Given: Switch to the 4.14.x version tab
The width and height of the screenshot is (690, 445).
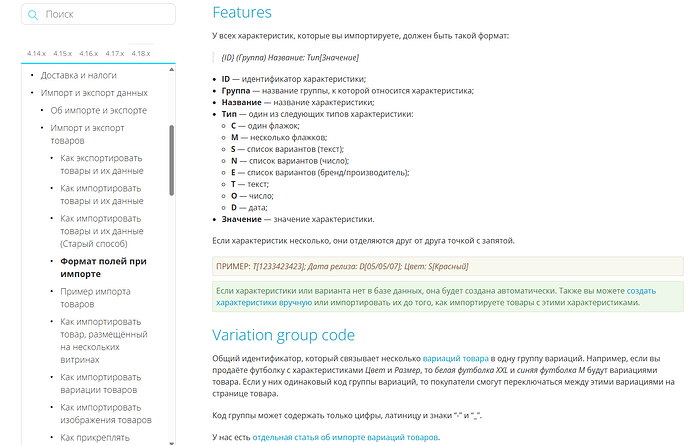Looking at the screenshot, I should [x=36, y=53].
